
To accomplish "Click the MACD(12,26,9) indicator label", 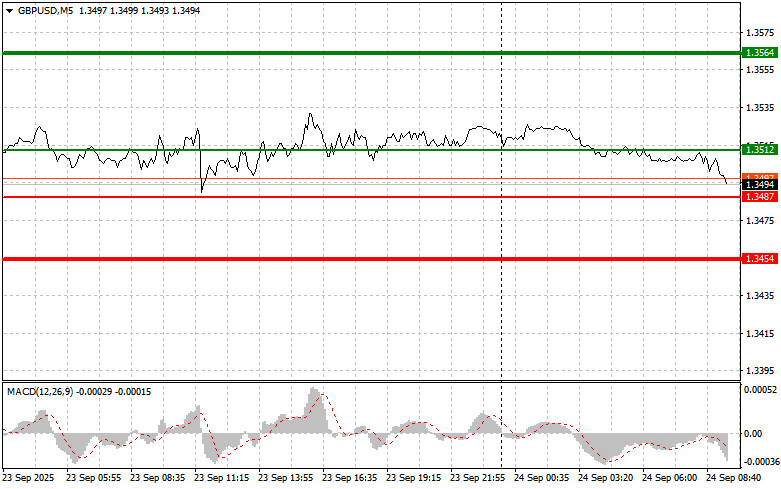I will tap(40, 392).
